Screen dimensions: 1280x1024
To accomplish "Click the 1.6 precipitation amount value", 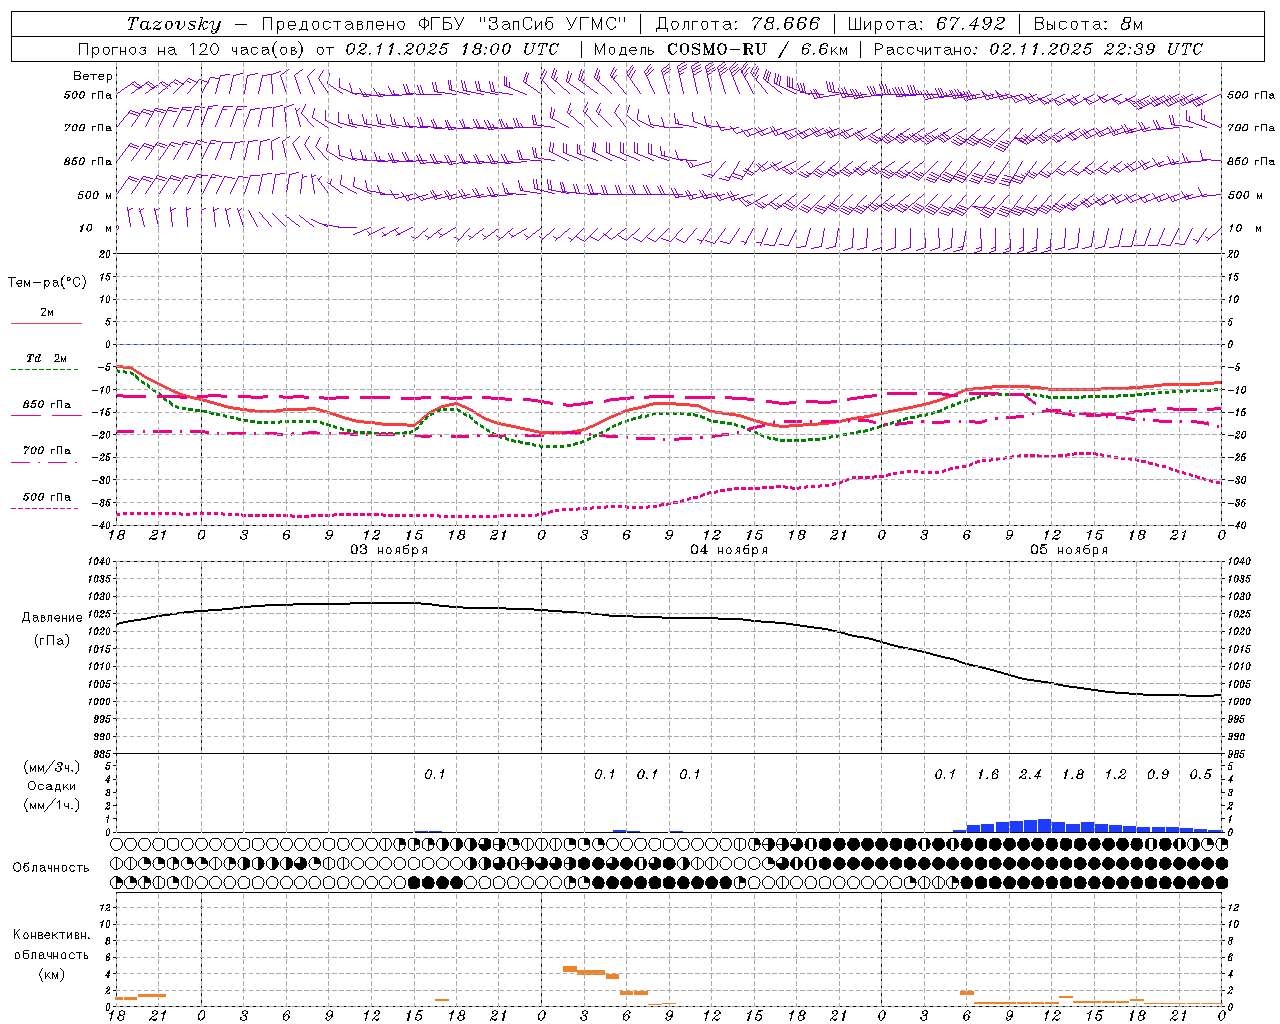I will [x=988, y=774].
